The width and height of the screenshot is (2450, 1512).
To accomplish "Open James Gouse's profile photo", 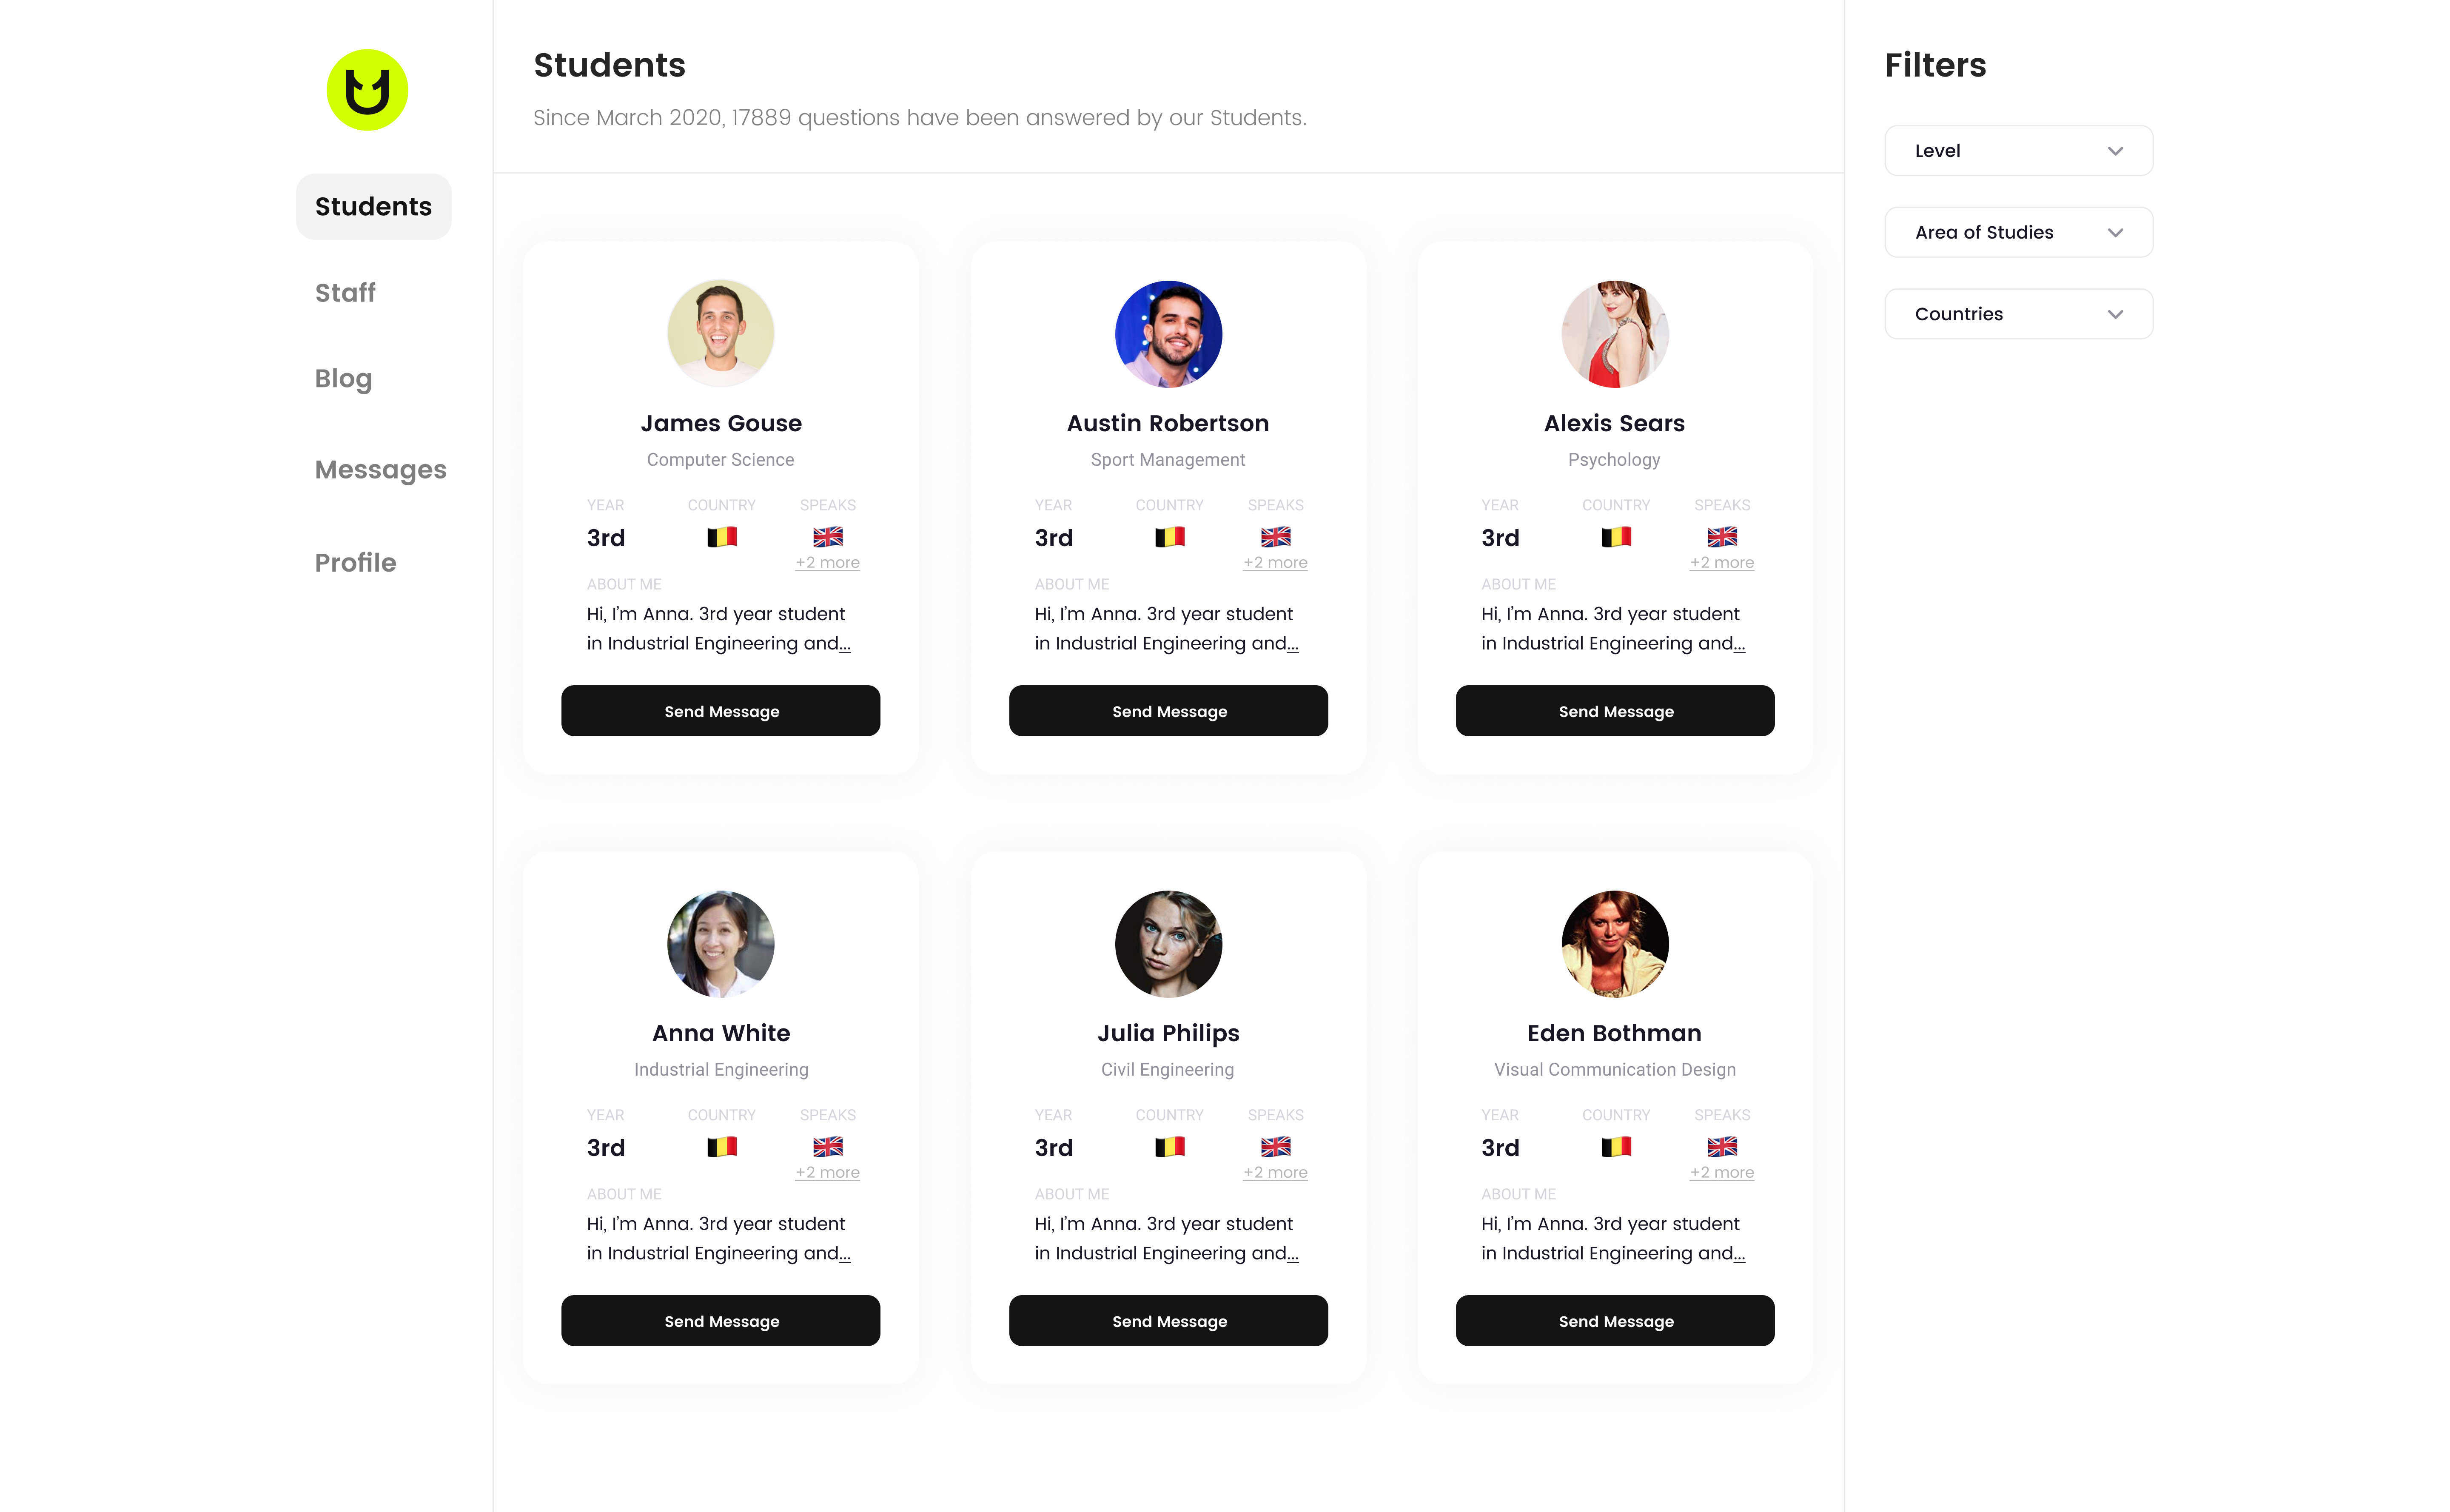I will [720, 333].
